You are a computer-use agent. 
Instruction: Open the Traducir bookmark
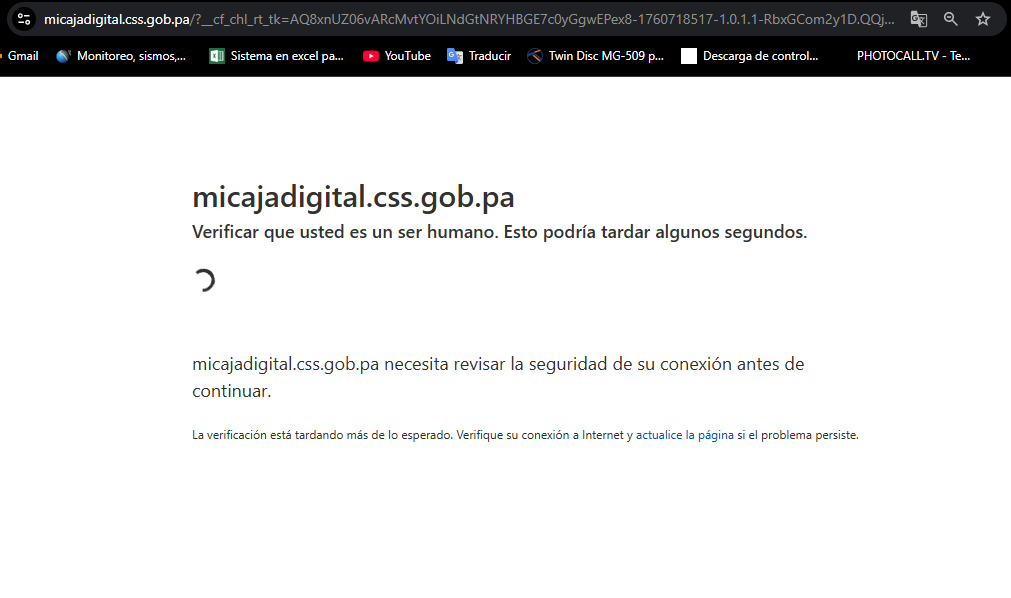479,56
